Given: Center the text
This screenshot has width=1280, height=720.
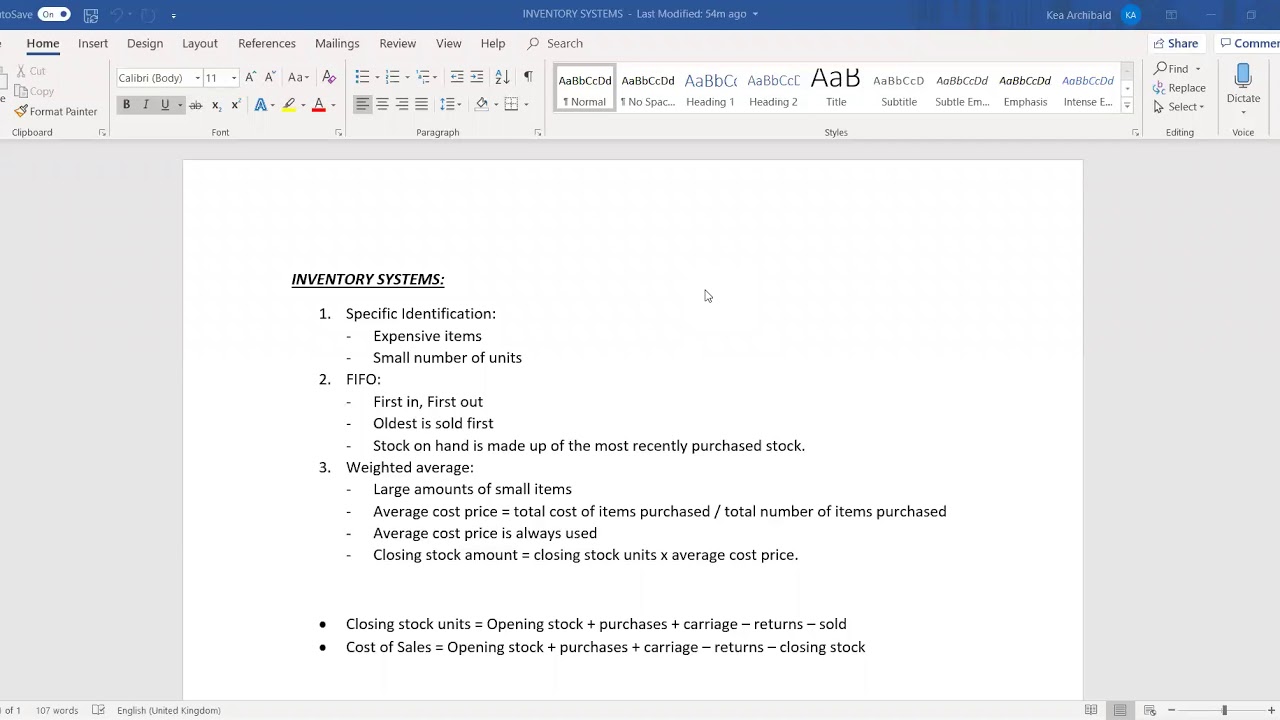Looking at the screenshot, I should pyautogui.click(x=382, y=104).
